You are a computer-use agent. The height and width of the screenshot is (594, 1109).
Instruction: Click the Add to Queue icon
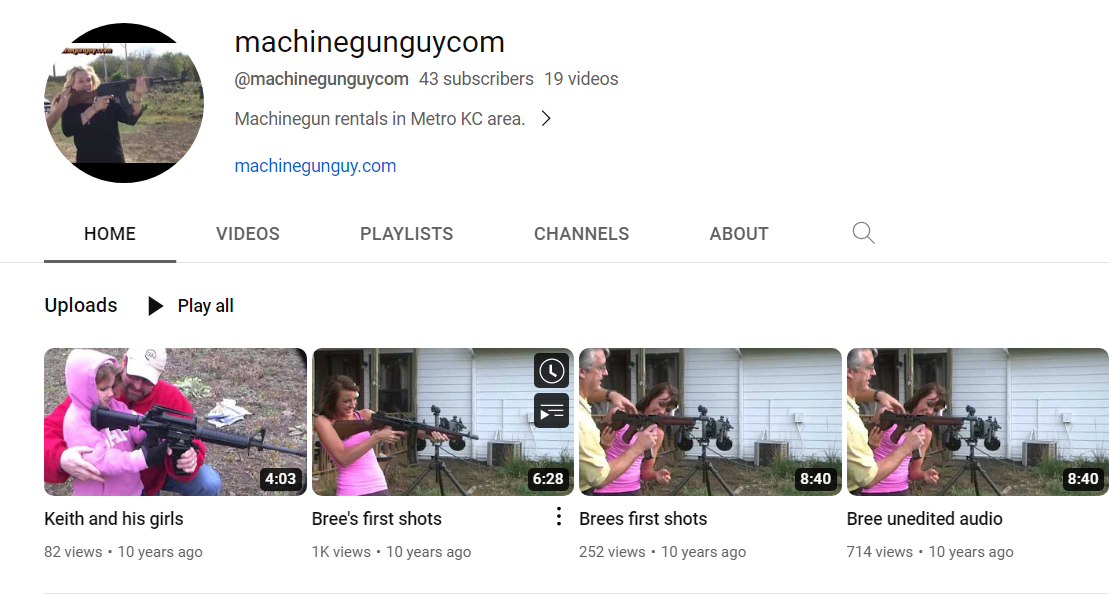point(551,410)
